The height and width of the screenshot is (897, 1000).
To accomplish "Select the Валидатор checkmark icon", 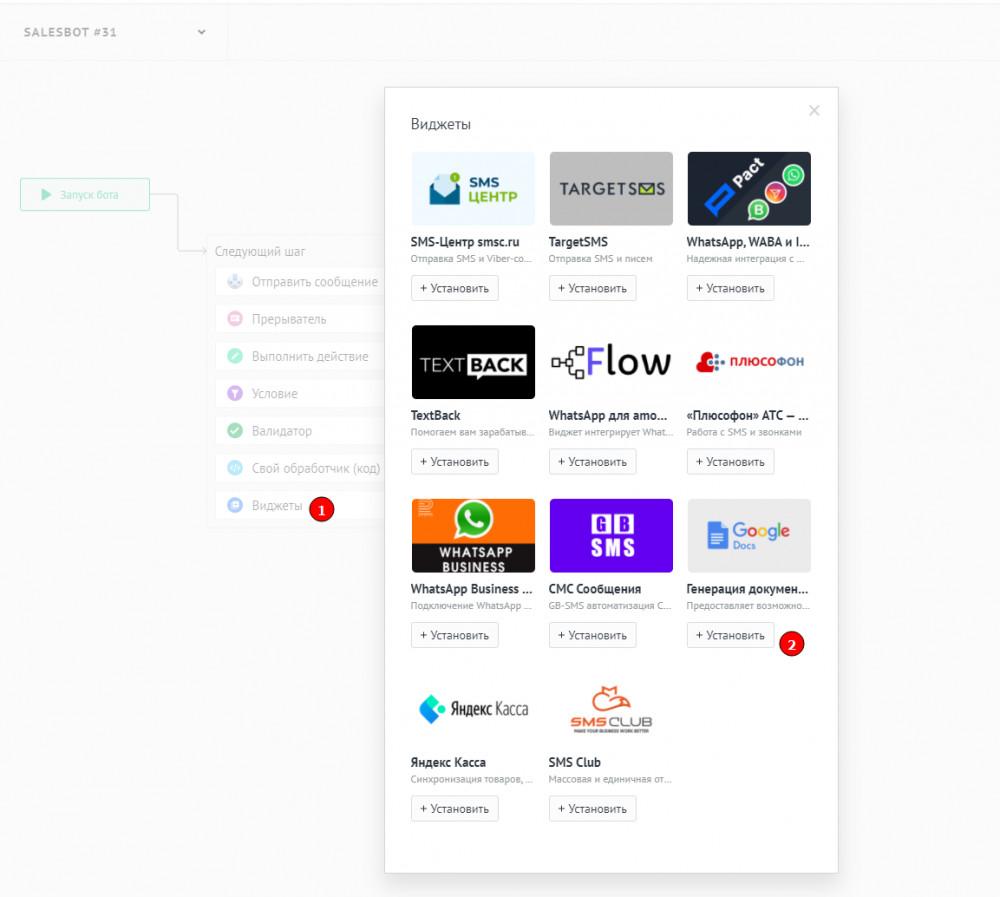I will point(235,431).
